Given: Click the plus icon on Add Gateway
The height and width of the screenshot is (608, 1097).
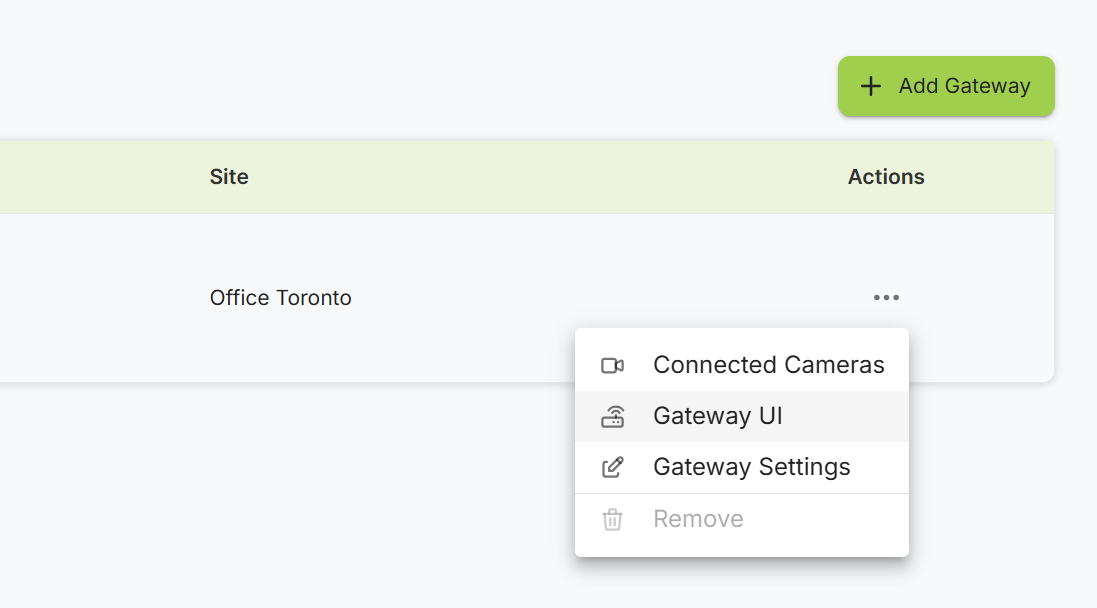Looking at the screenshot, I should [x=871, y=86].
